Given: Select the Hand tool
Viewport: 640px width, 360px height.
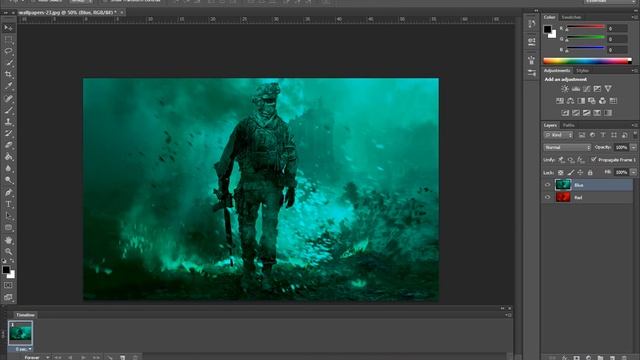Looking at the screenshot, I should (8, 240).
